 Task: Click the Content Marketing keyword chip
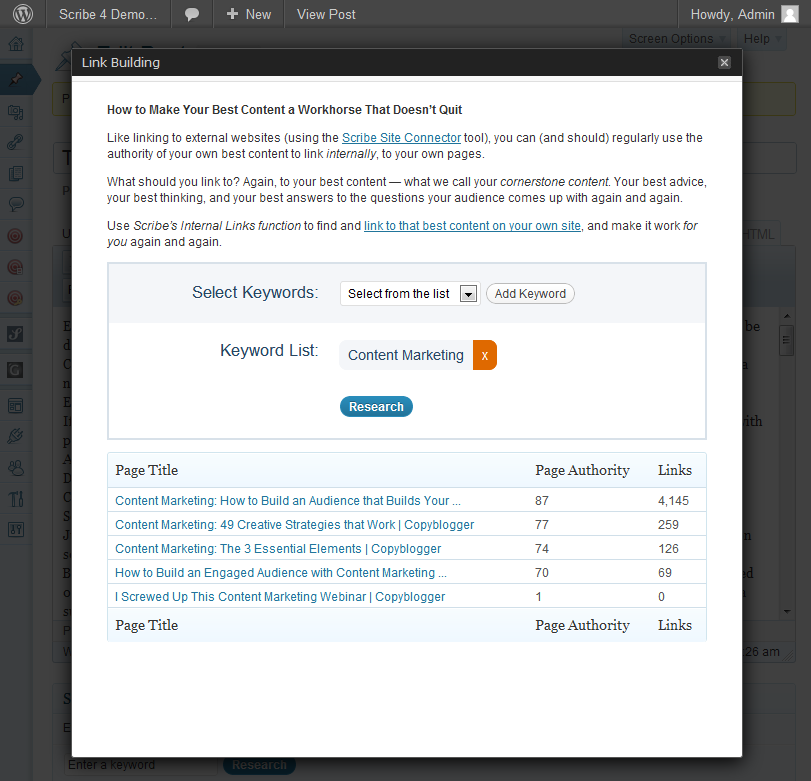[406, 355]
